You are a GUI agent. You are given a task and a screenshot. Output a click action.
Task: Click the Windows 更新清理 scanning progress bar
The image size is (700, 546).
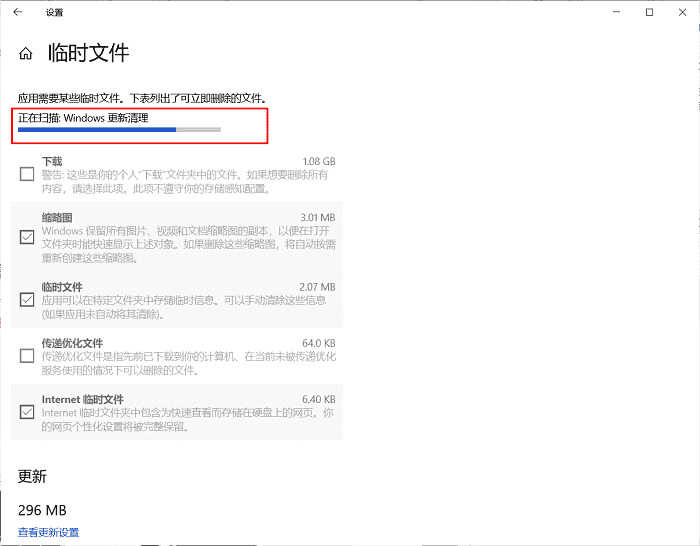point(119,129)
